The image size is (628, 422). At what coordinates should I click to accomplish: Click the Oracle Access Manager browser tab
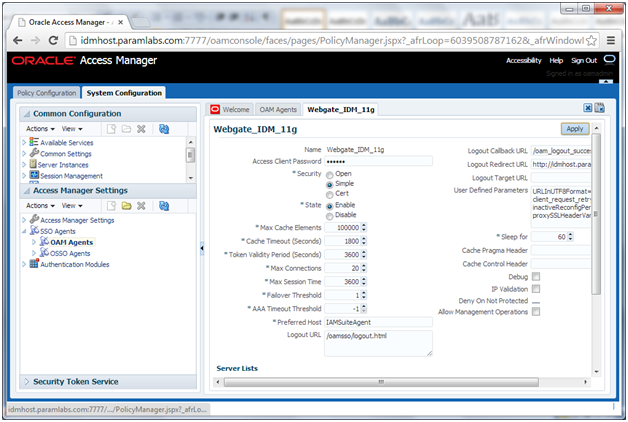pos(69,22)
